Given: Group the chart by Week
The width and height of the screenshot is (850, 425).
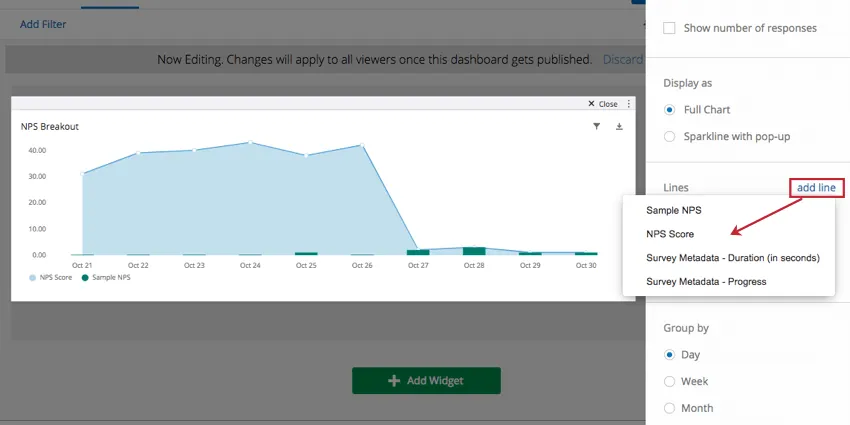Looking at the screenshot, I should pos(669,382).
